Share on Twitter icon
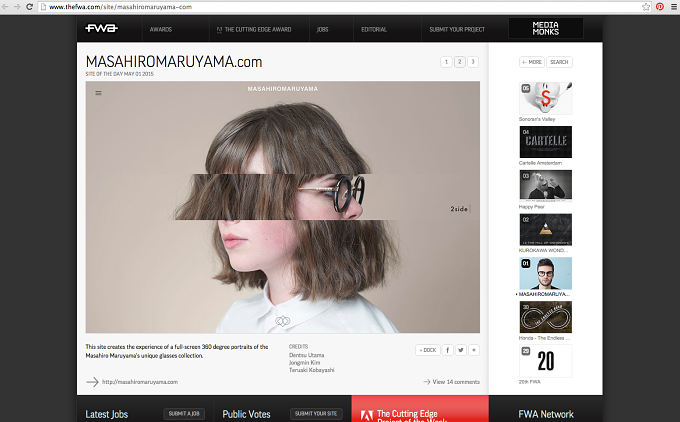The width and height of the screenshot is (680, 422). (461, 350)
